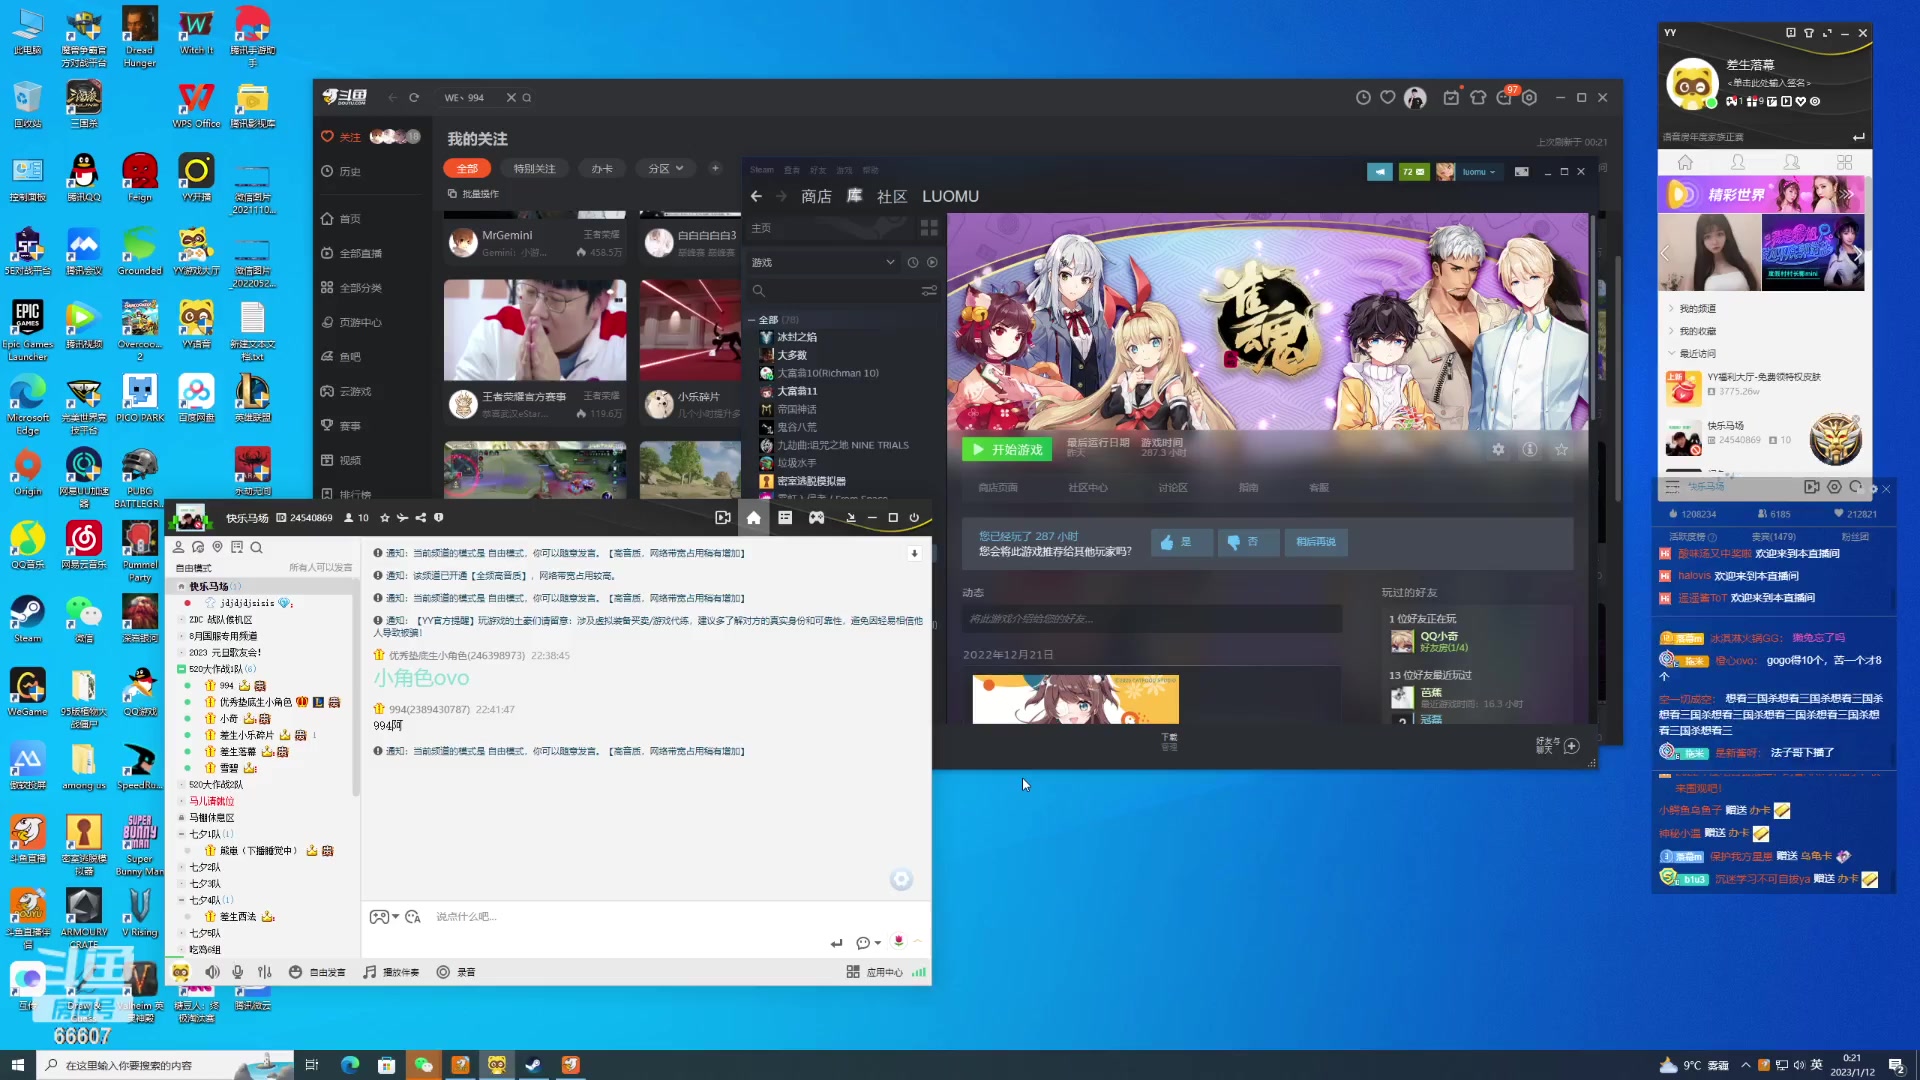Collapse the 七夕4队 sub-channel
The width and height of the screenshot is (1920, 1080).
pyautogui.click(x=181, y=900)
